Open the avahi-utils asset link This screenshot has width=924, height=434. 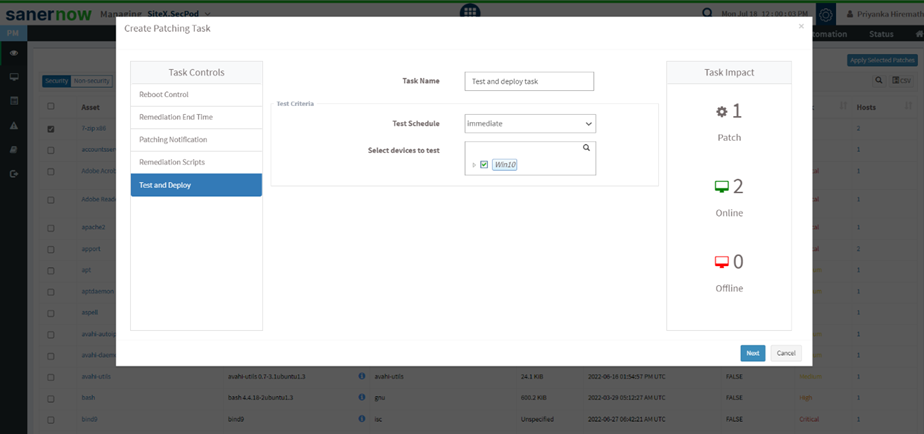[95, 376]
